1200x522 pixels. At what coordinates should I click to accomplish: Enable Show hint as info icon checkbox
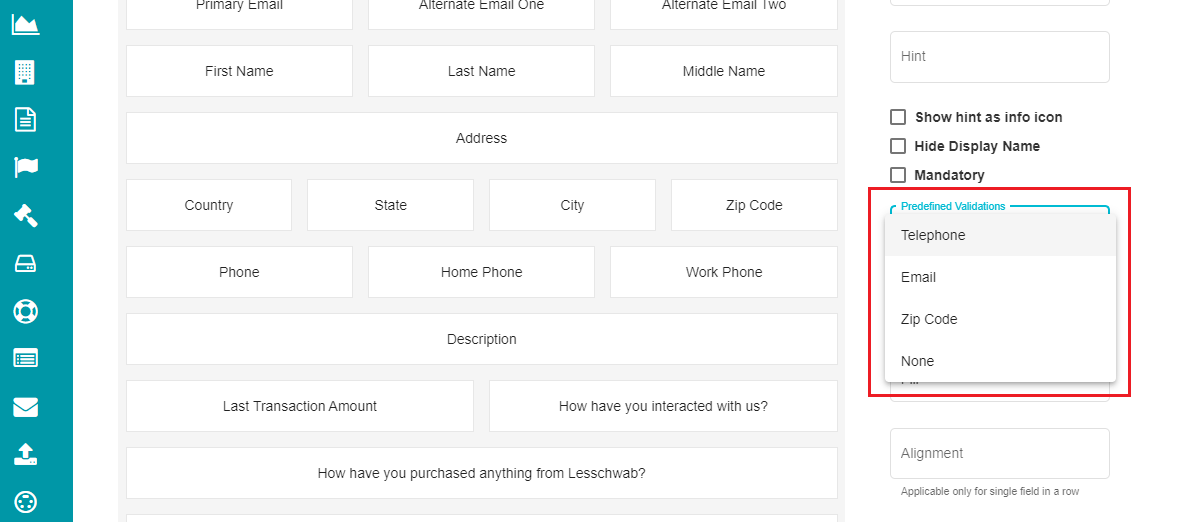coord(898,117)
